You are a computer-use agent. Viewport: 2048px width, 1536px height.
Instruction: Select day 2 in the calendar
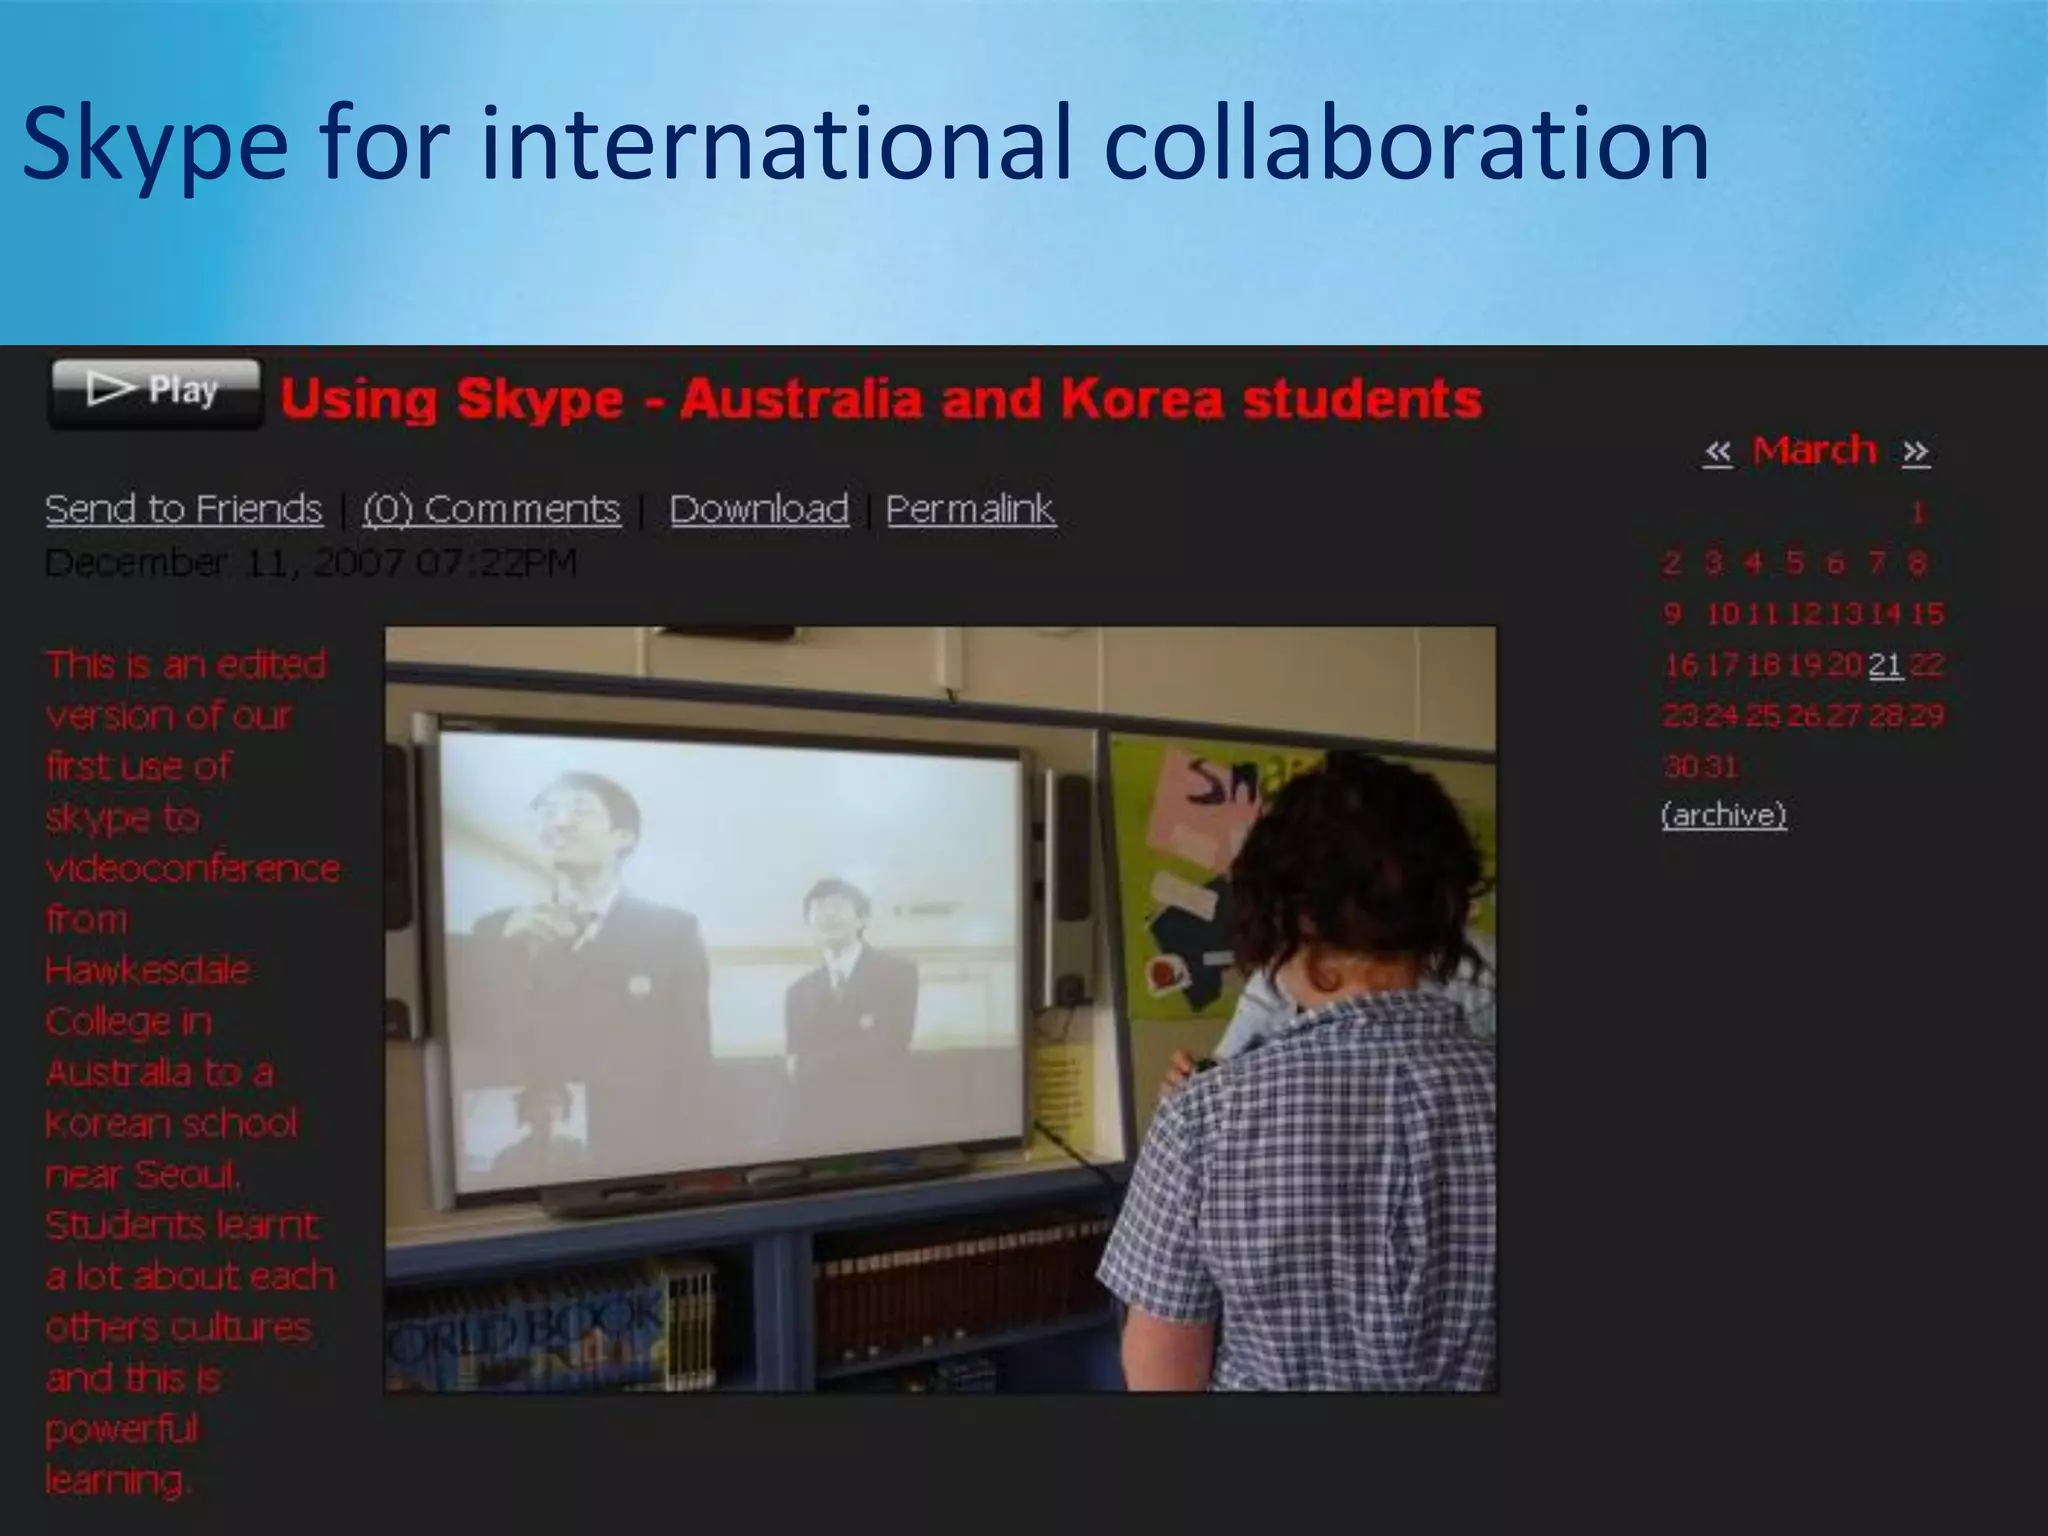coord(1672,563)
